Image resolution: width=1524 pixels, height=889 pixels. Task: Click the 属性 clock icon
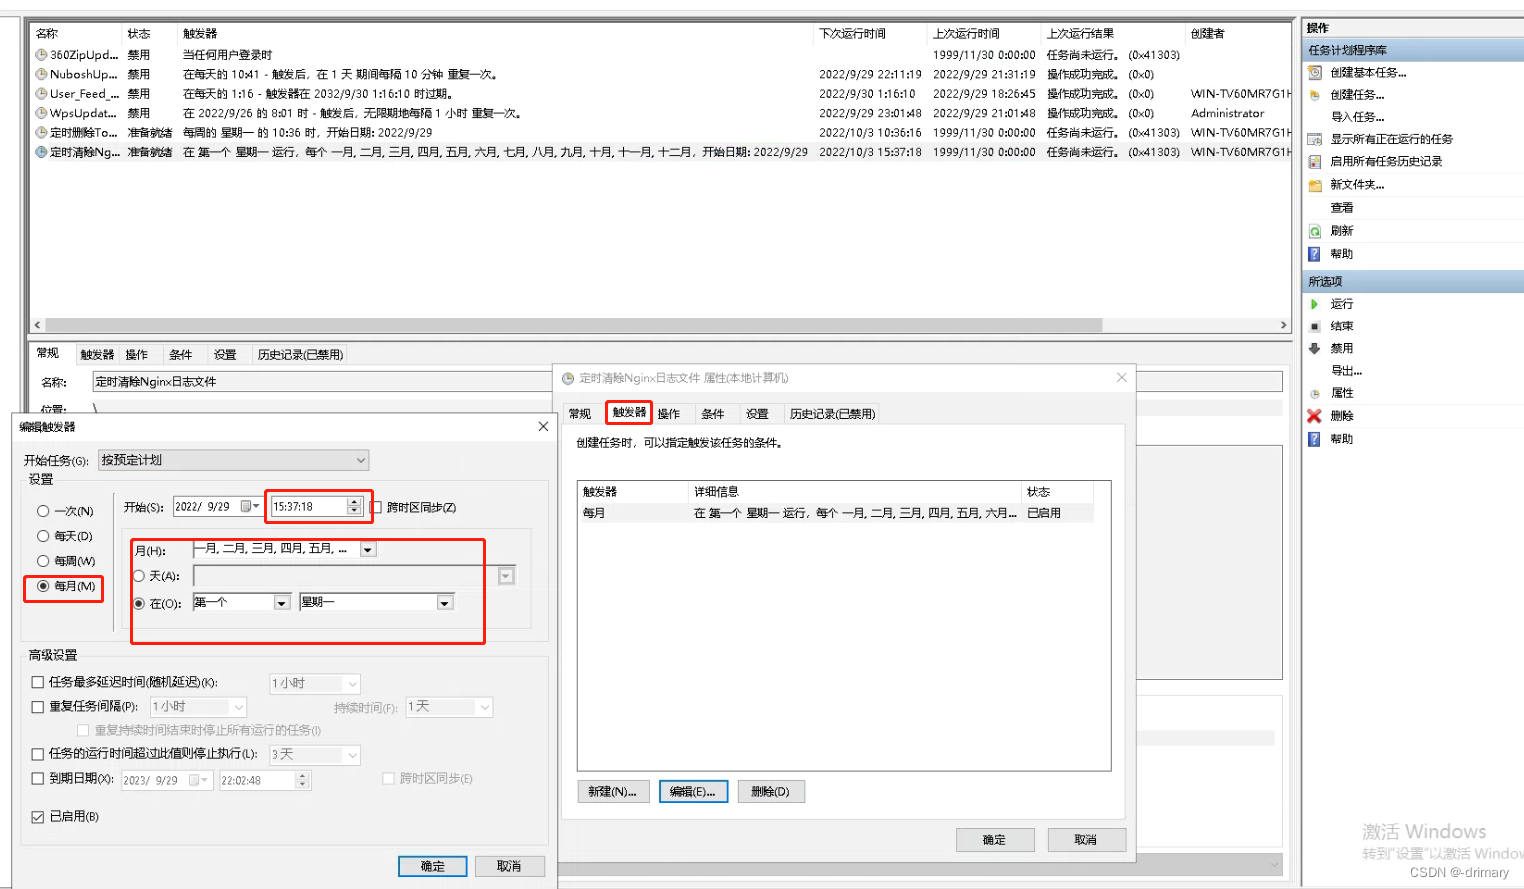pyautogui.click(x=1315, y=393)
